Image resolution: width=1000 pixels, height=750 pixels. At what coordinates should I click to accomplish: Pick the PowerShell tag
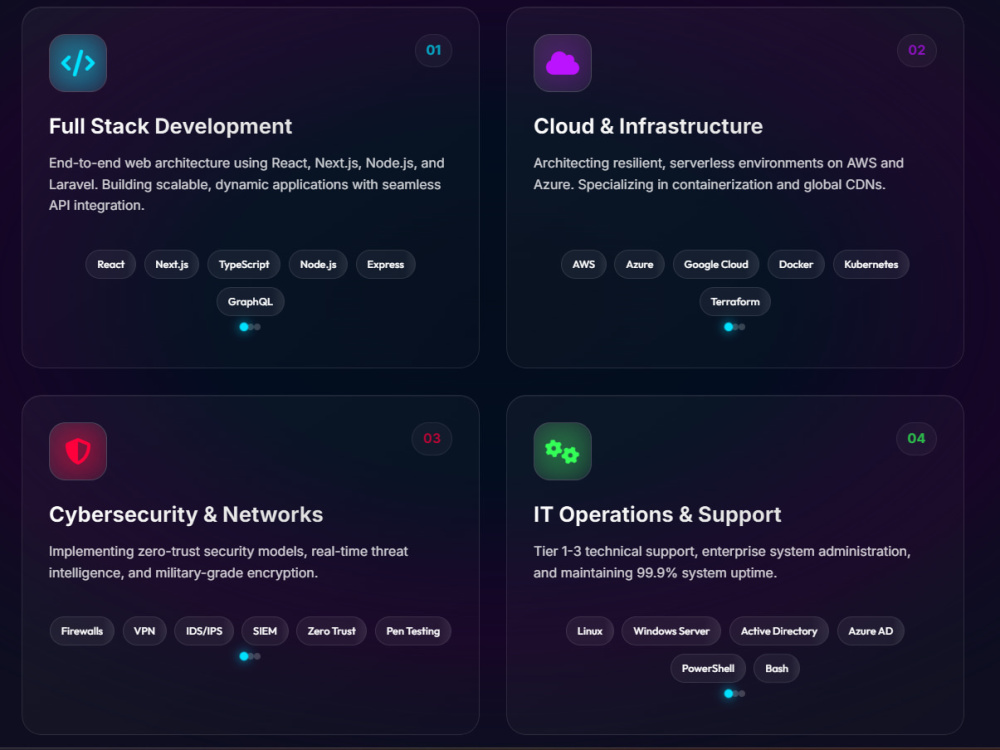708,668
